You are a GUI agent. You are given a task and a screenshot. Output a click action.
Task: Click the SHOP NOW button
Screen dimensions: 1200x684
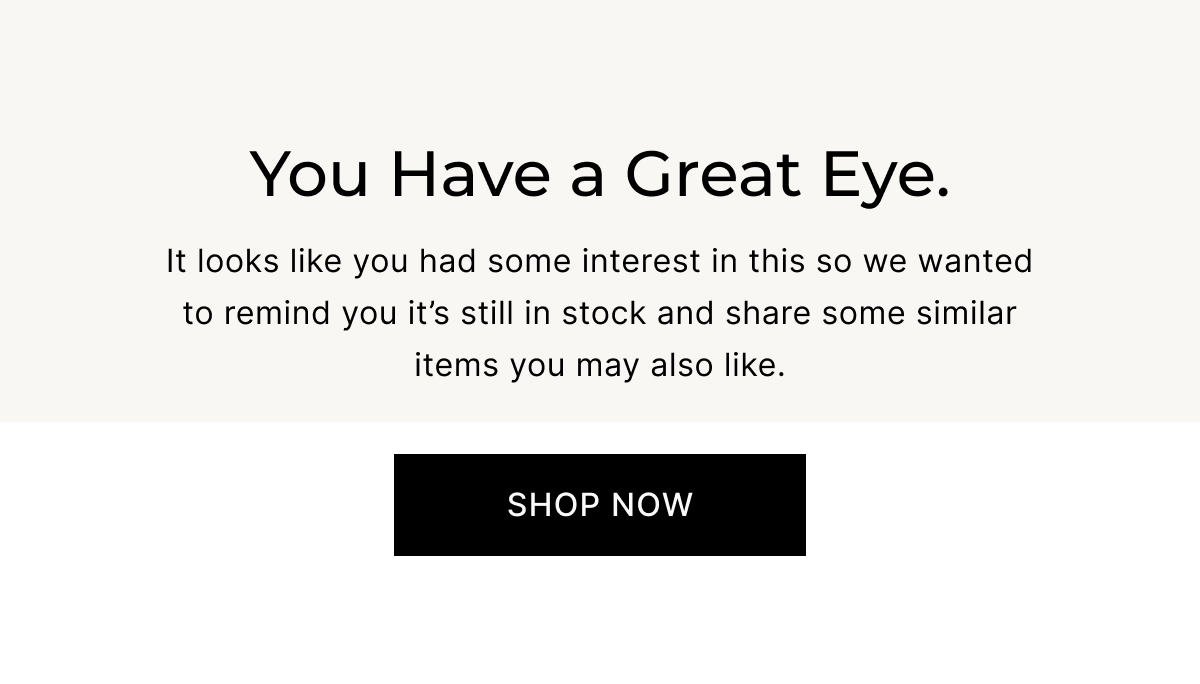[599, 505]
